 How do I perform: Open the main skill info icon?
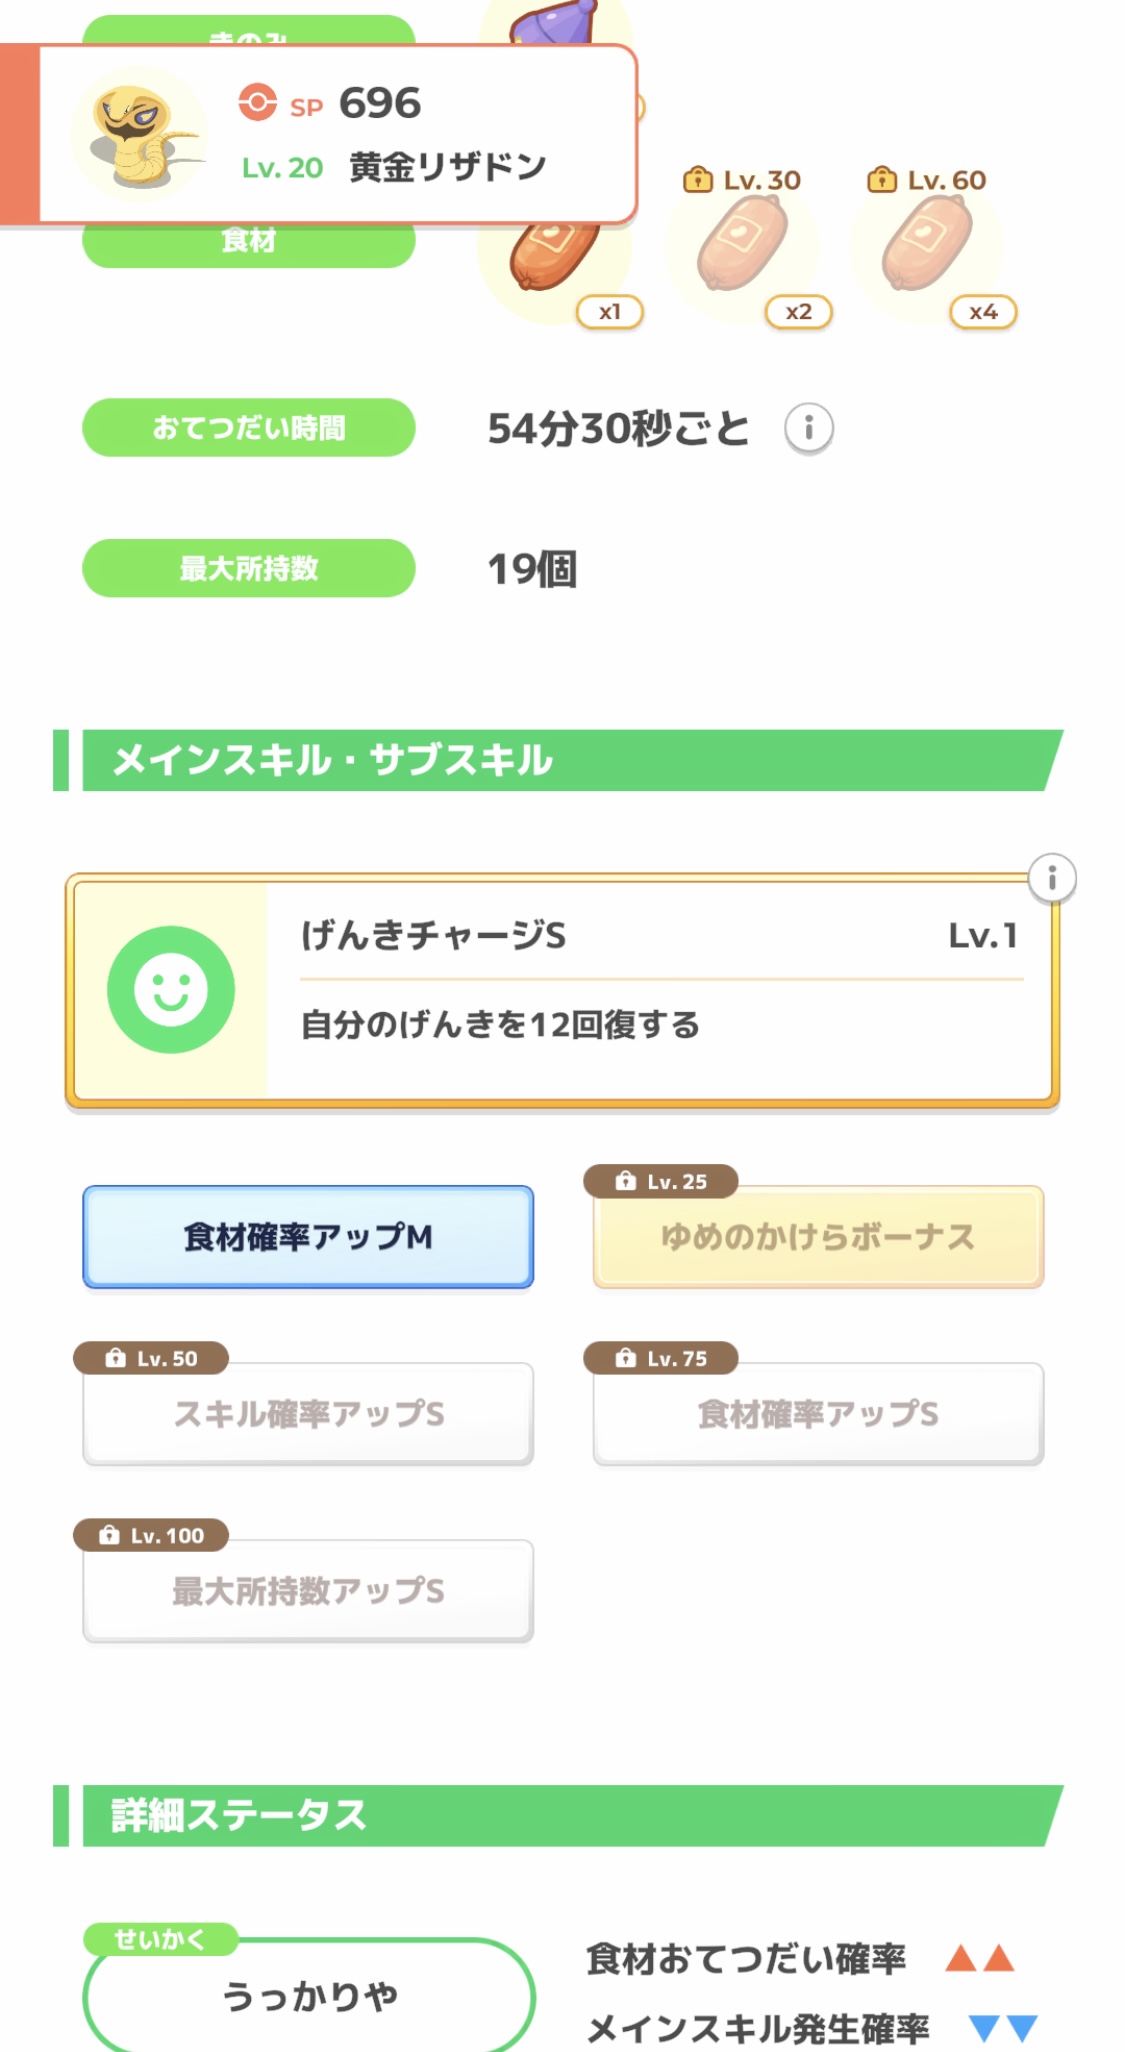tap(1051, 879)
